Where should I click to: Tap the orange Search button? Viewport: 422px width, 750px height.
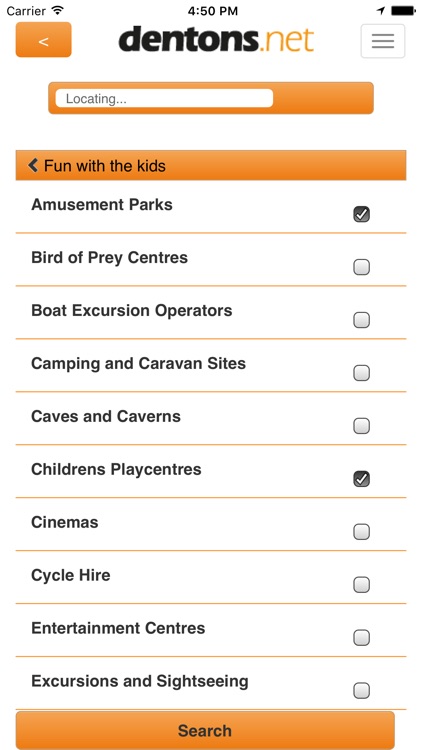[205, 730]
